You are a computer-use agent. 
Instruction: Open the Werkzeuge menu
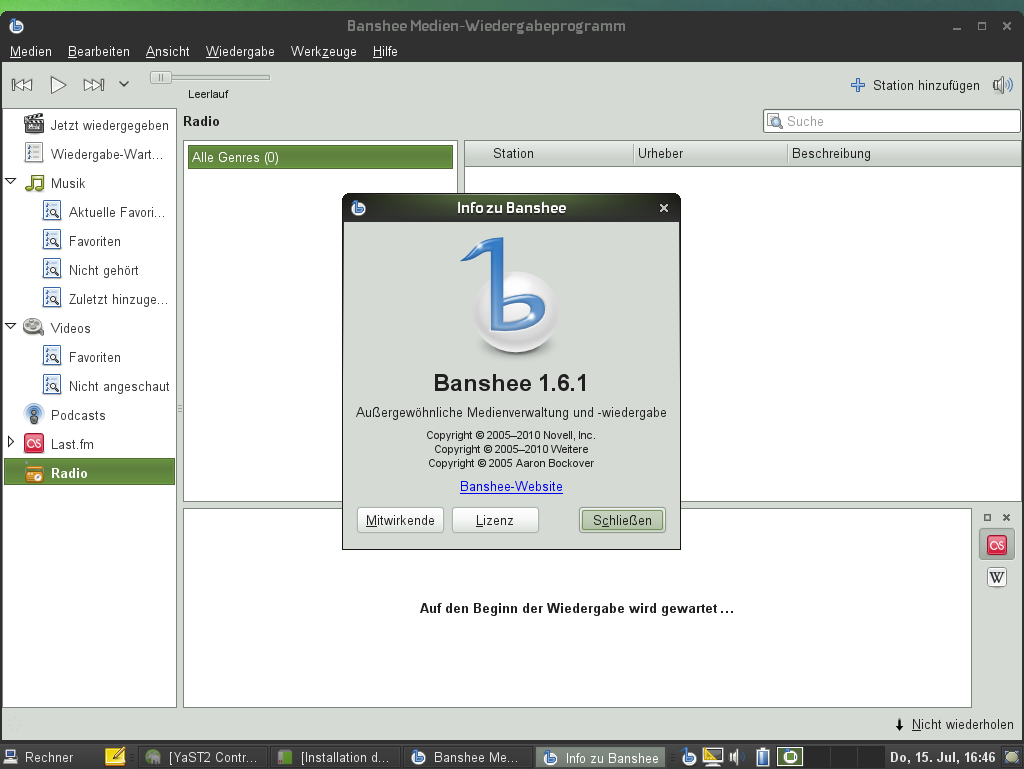coord(322,51)
